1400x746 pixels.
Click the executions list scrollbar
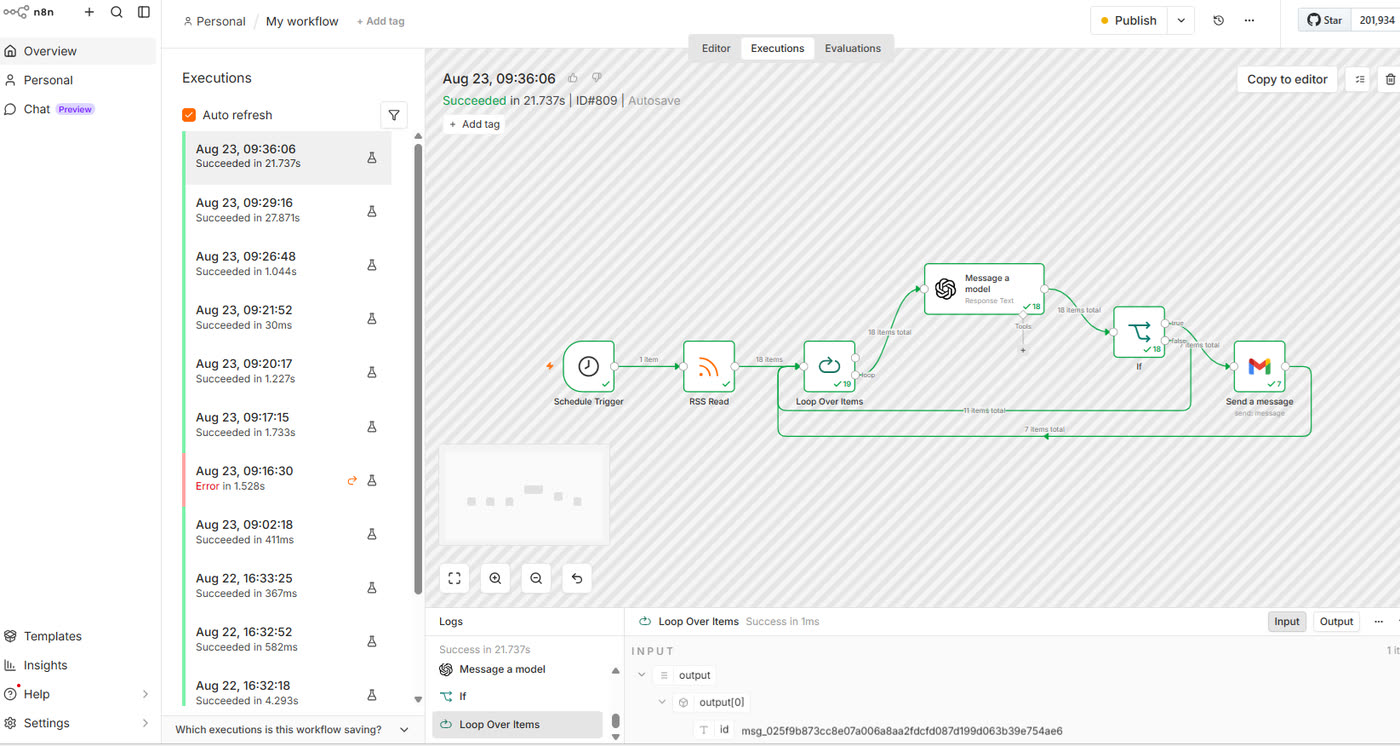(418, 370)
